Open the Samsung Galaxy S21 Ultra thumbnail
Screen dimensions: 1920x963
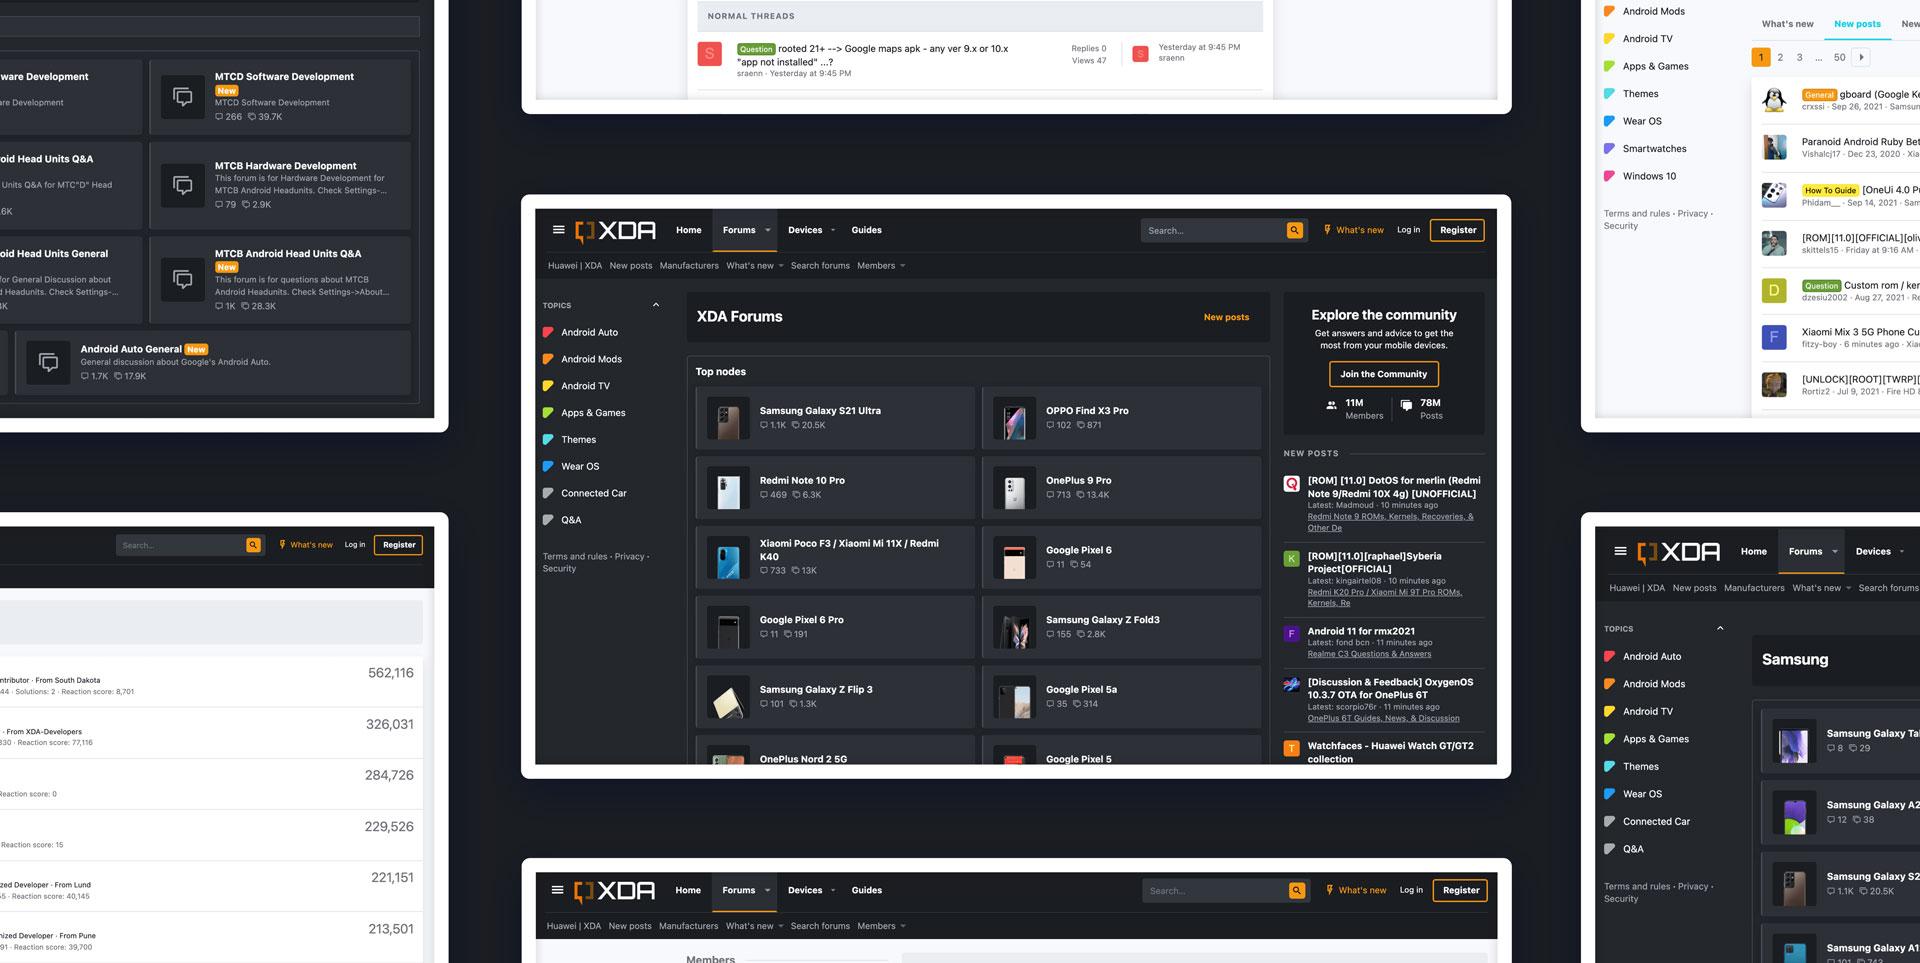tap(728, 418)
